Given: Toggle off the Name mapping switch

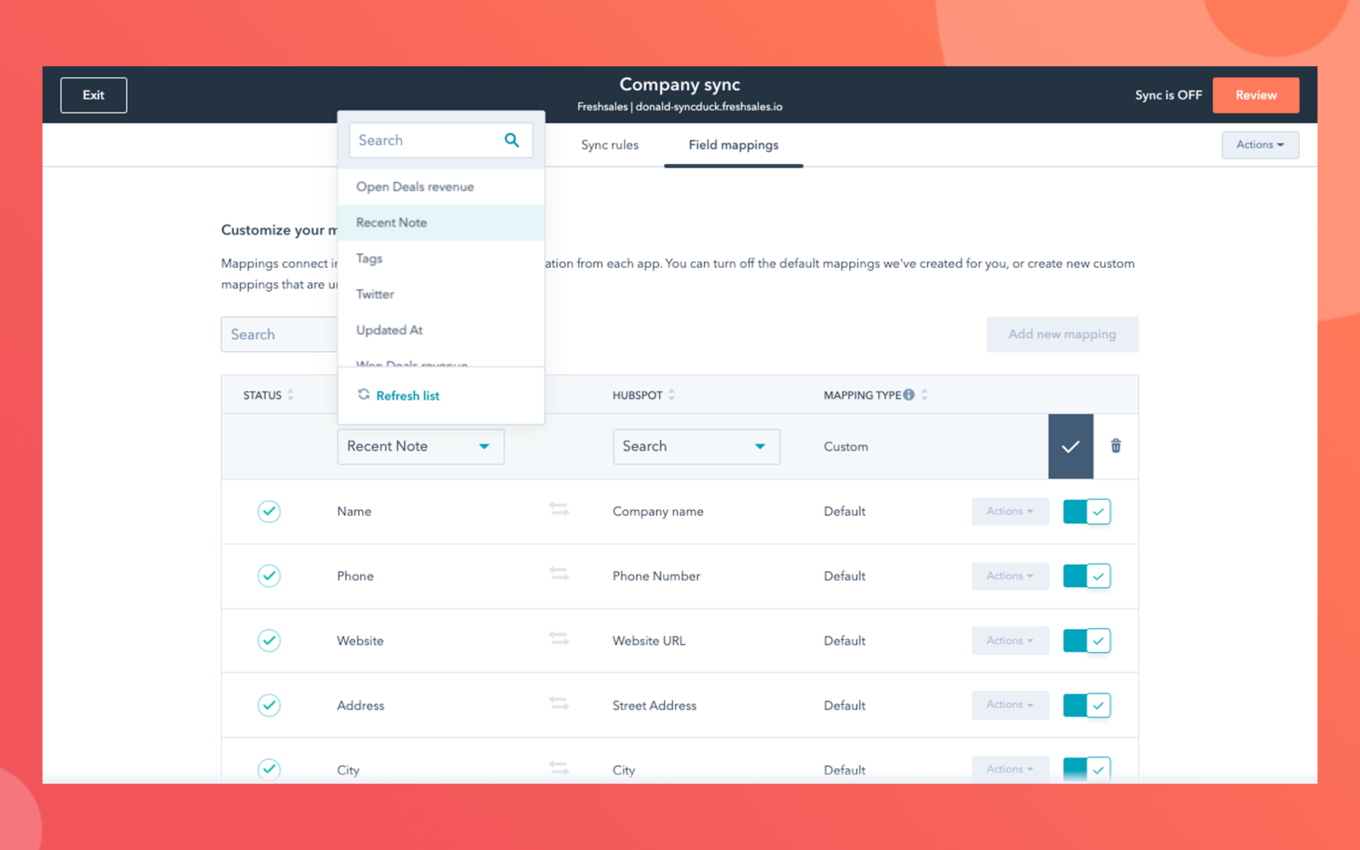Looking at the screenshot, I should tap(1086, 511).
